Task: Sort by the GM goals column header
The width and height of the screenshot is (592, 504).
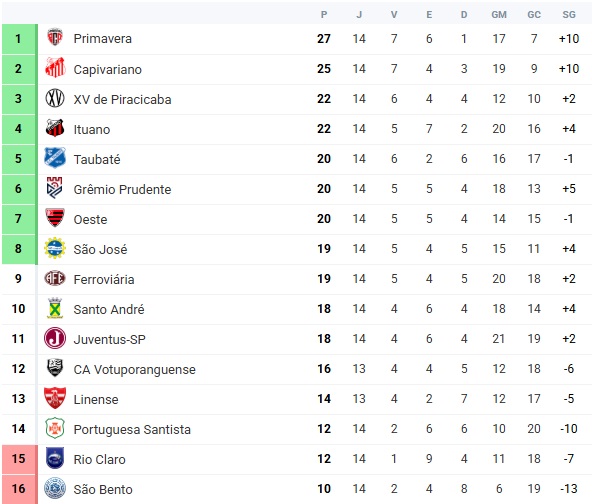Action: tap(499, 14)
